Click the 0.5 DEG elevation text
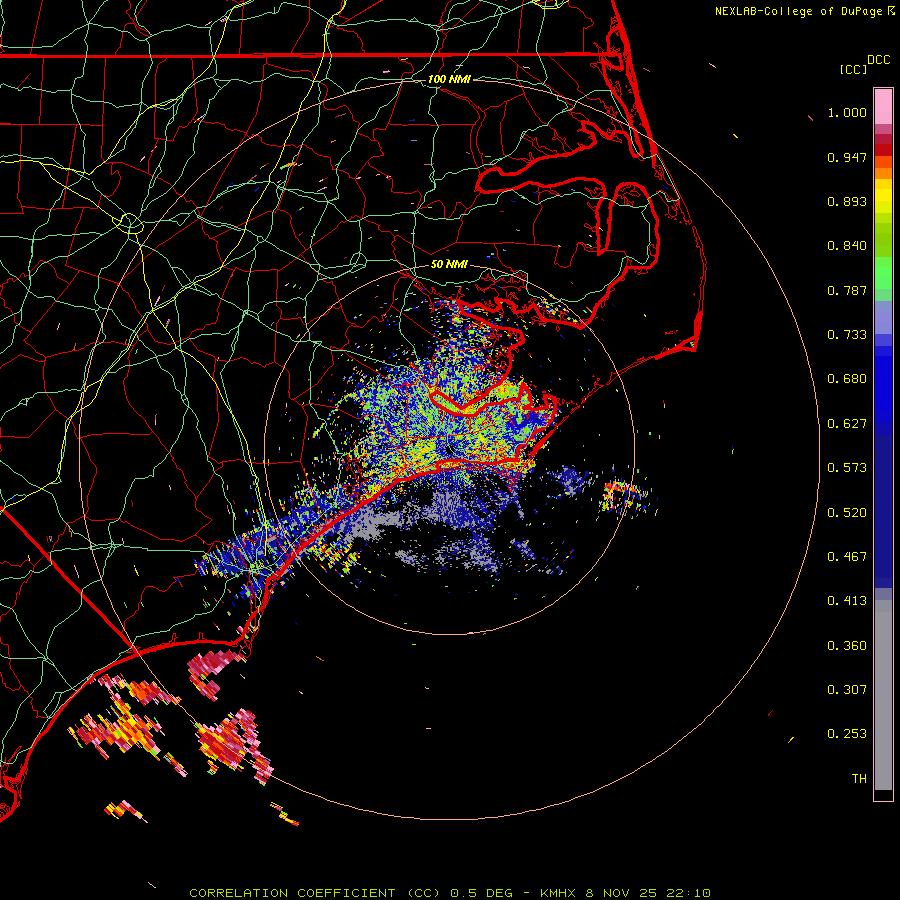Viewport: 900px width, 900px height. [x=482, y=893]
